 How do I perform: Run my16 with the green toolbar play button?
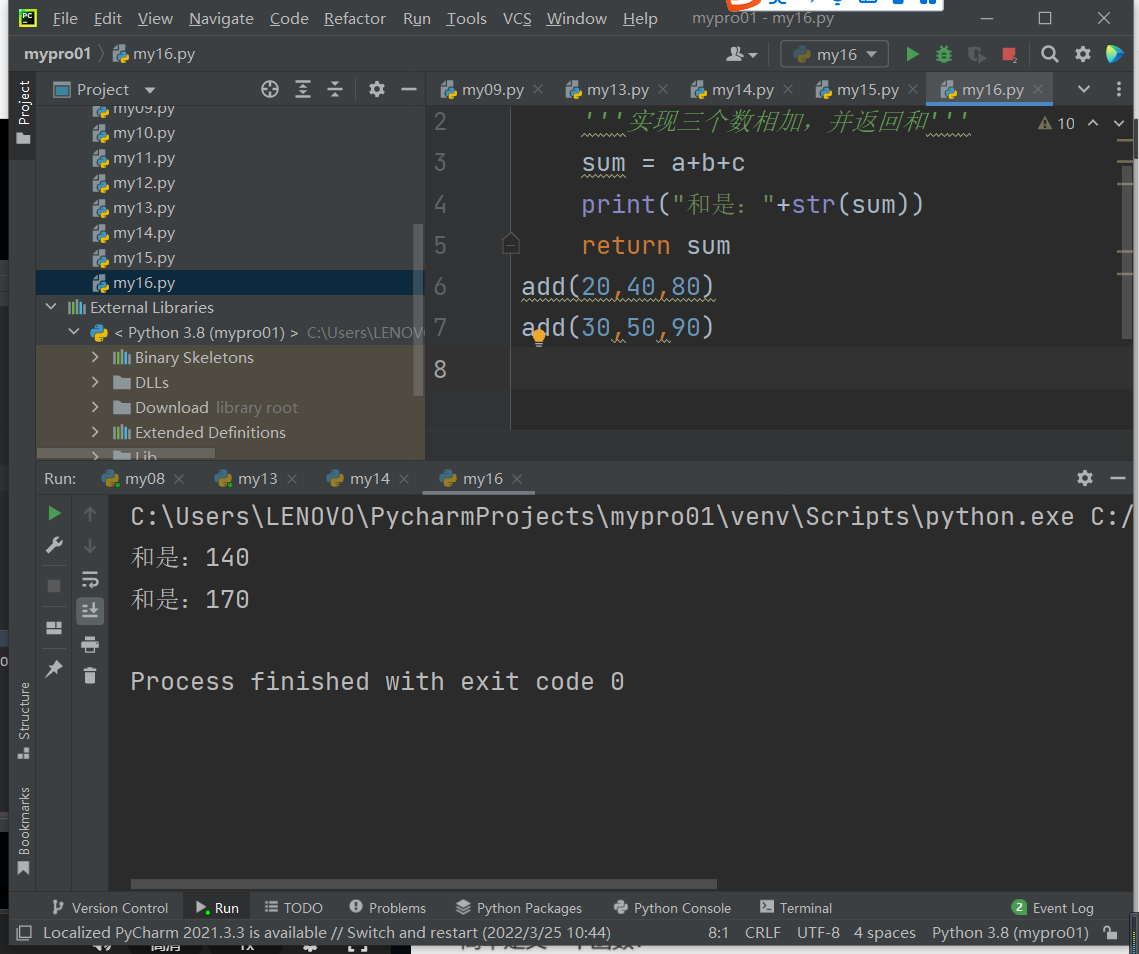coord(912,54)
